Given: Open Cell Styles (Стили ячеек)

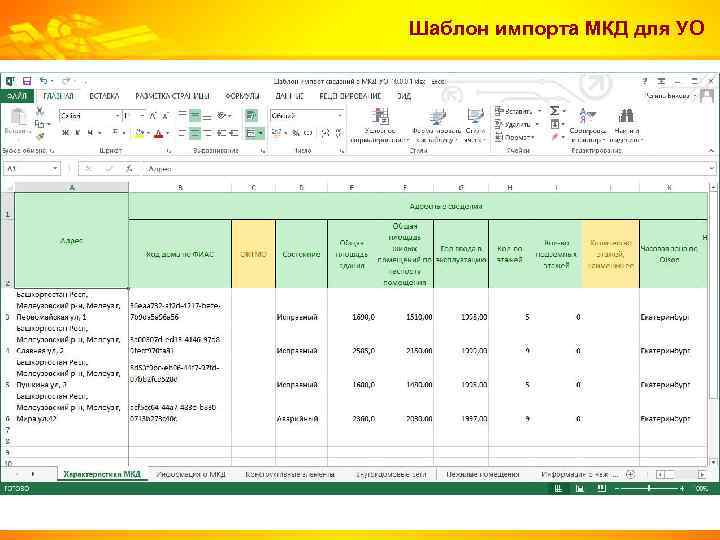Looking at the screenshot, I should [475, 126].
